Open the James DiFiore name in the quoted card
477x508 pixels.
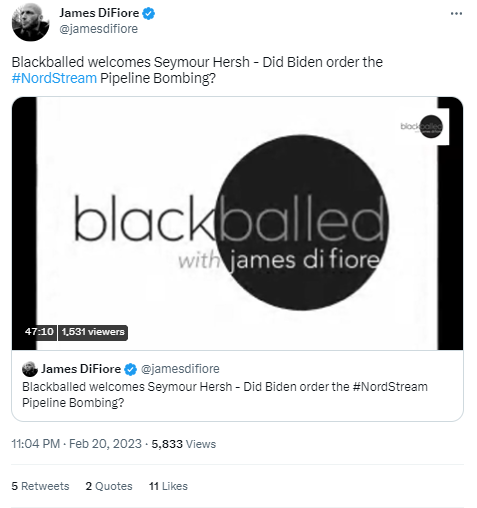[81, 369]
